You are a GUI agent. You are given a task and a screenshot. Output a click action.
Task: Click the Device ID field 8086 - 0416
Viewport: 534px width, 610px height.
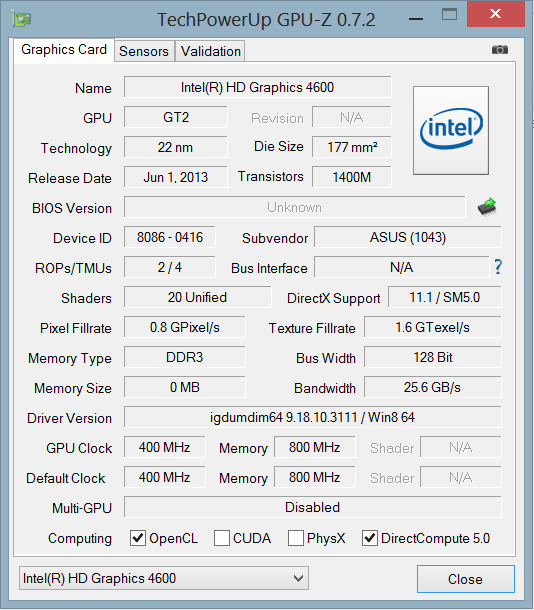[170, 237]
